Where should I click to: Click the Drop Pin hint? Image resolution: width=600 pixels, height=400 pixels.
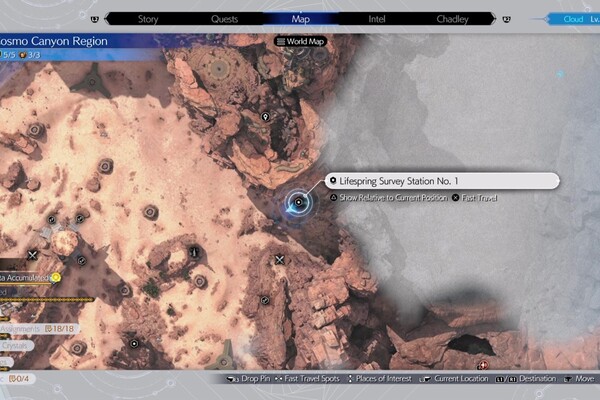click(248, 379)
